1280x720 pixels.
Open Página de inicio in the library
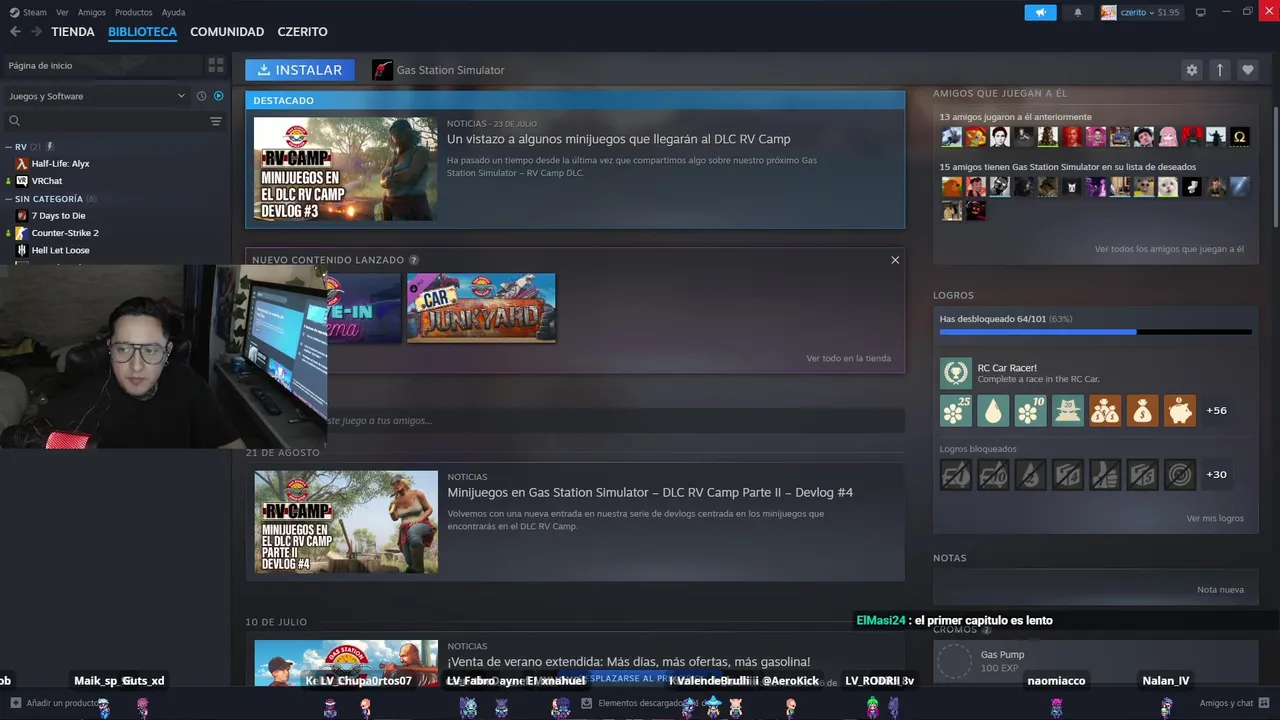(x=102, y=65)
